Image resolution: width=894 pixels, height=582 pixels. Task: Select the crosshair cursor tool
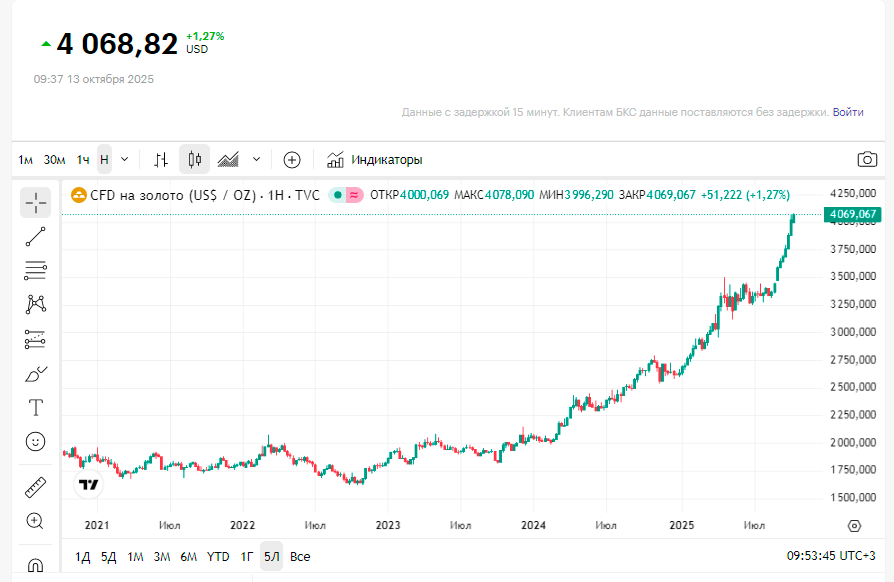(x=36, y=203)
